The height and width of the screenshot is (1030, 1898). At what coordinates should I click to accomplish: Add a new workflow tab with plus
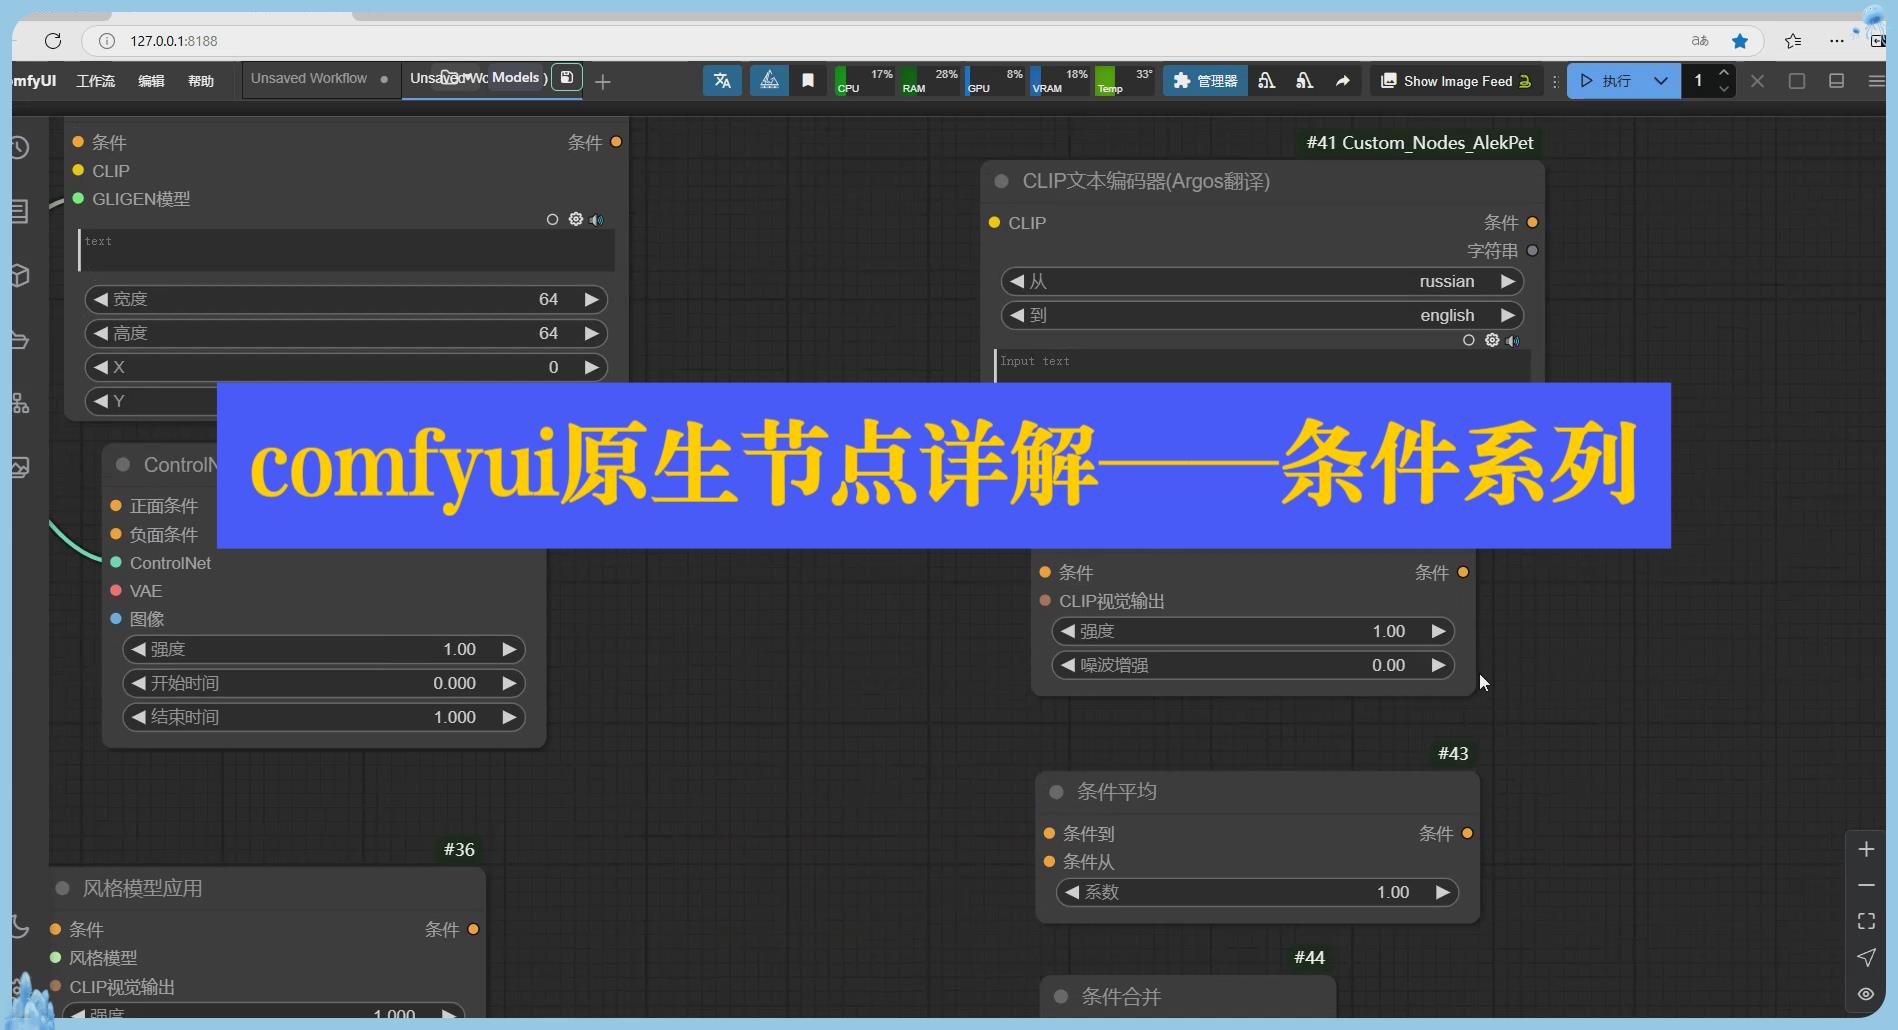click(x=602, y=82)
